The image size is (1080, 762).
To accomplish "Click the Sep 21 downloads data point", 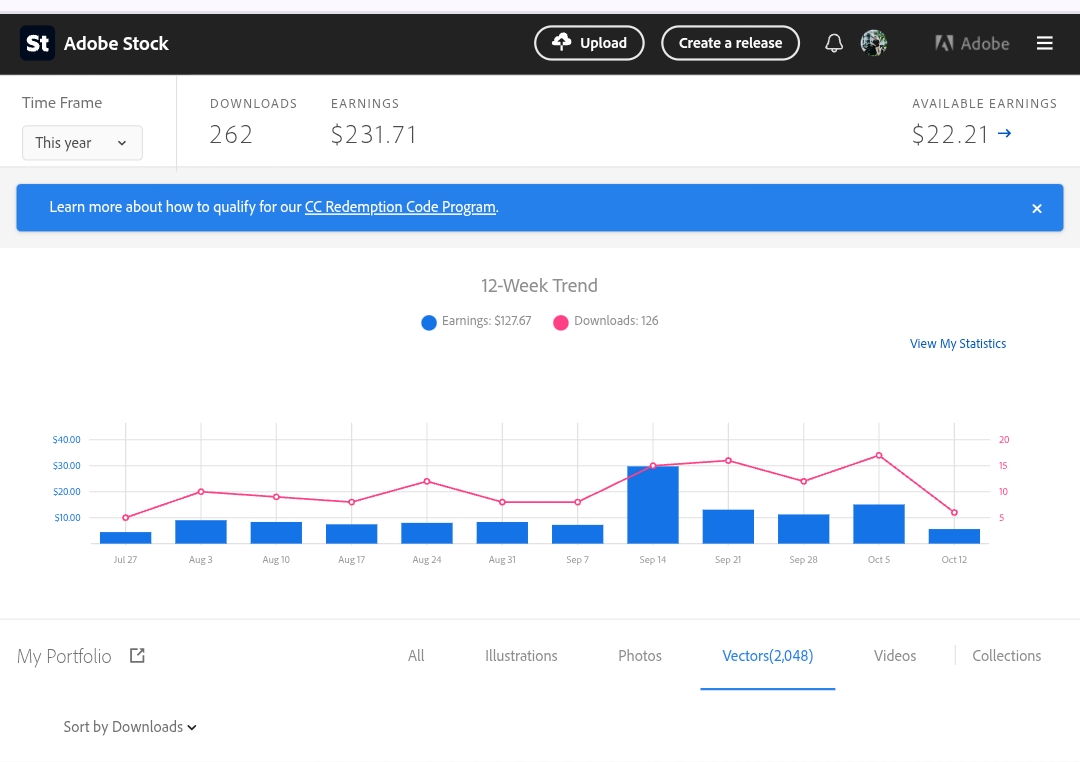I will pos(728,461).
